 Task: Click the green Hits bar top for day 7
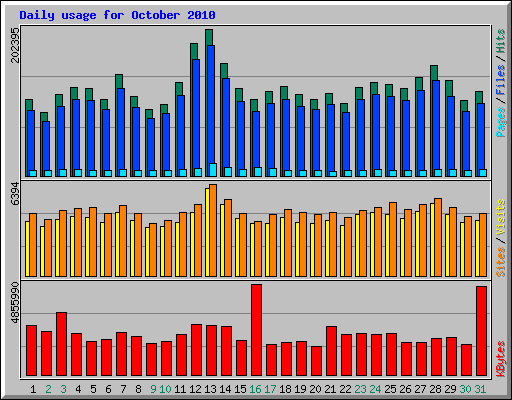119,81
